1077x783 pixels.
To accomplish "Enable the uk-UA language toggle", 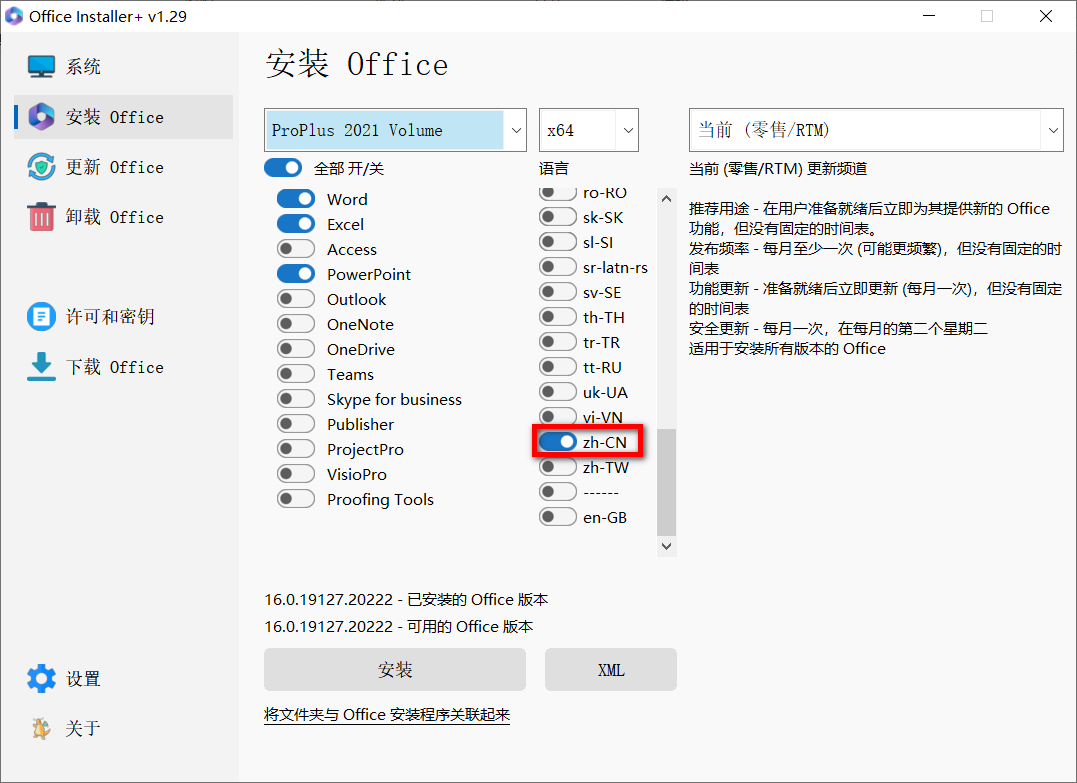I will click(558, 392).
